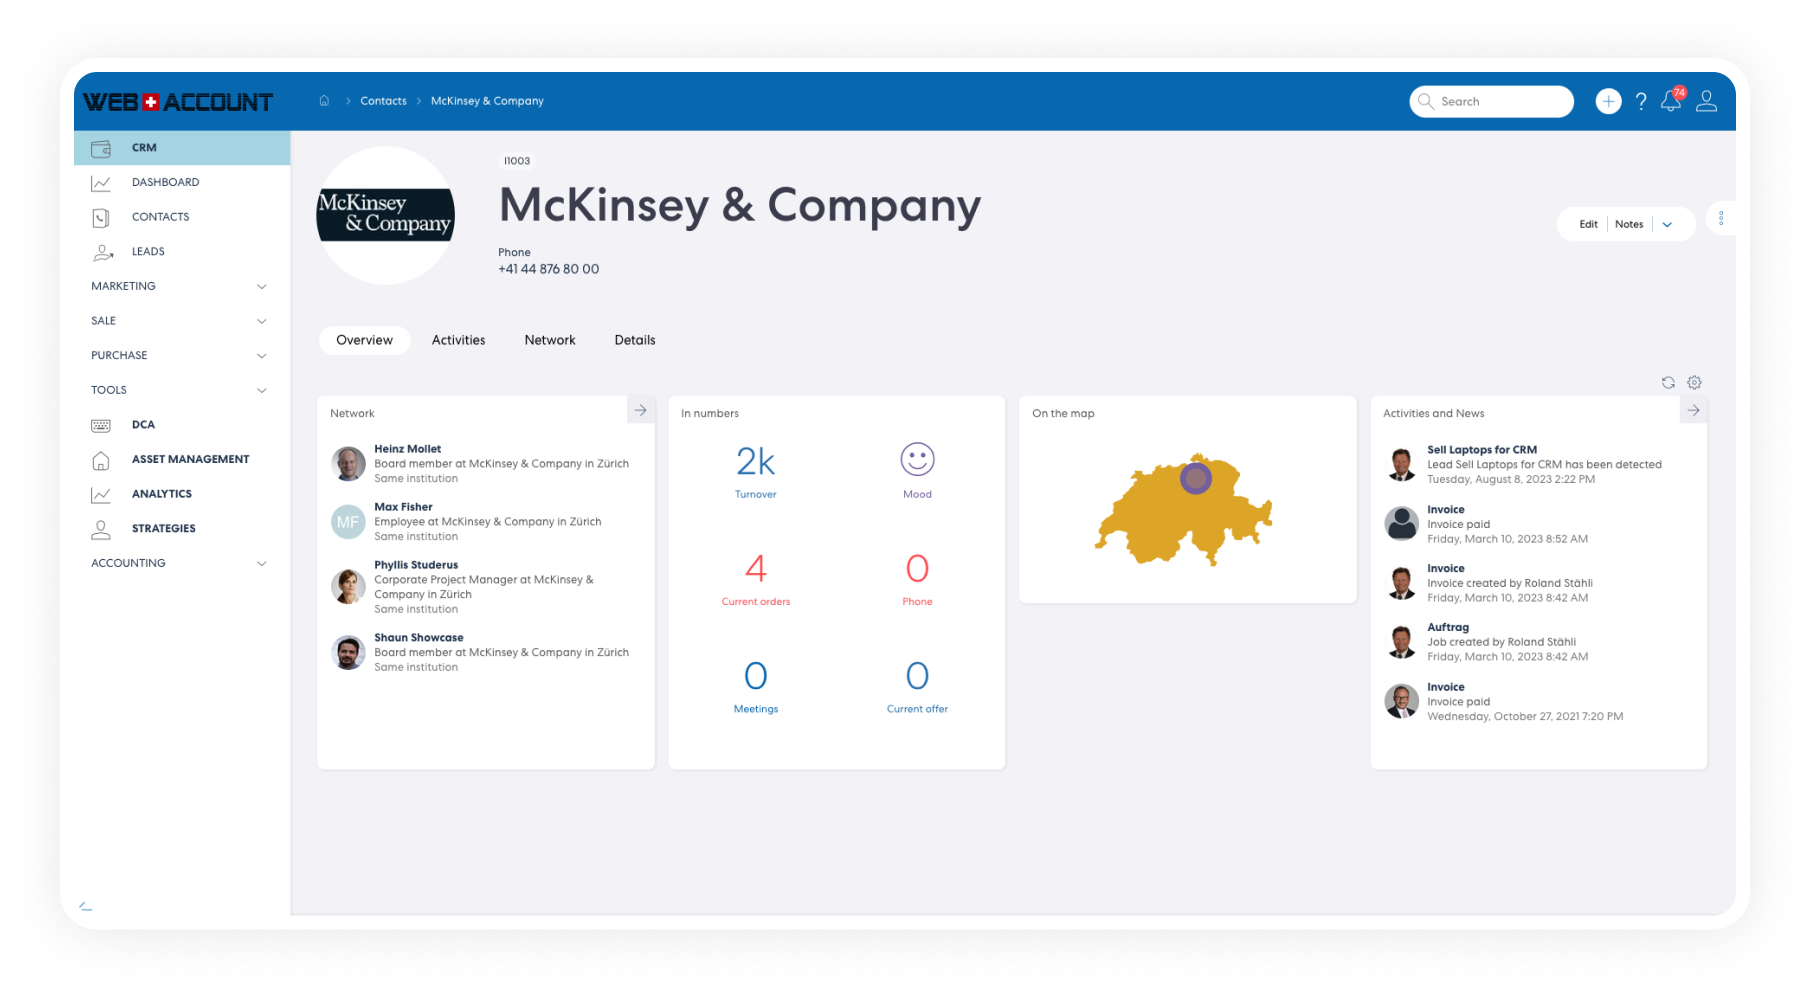Collapse sidebar using bottom-left arrow icon
Screen dimensions: 1810x992
click(x=86, y=906)
